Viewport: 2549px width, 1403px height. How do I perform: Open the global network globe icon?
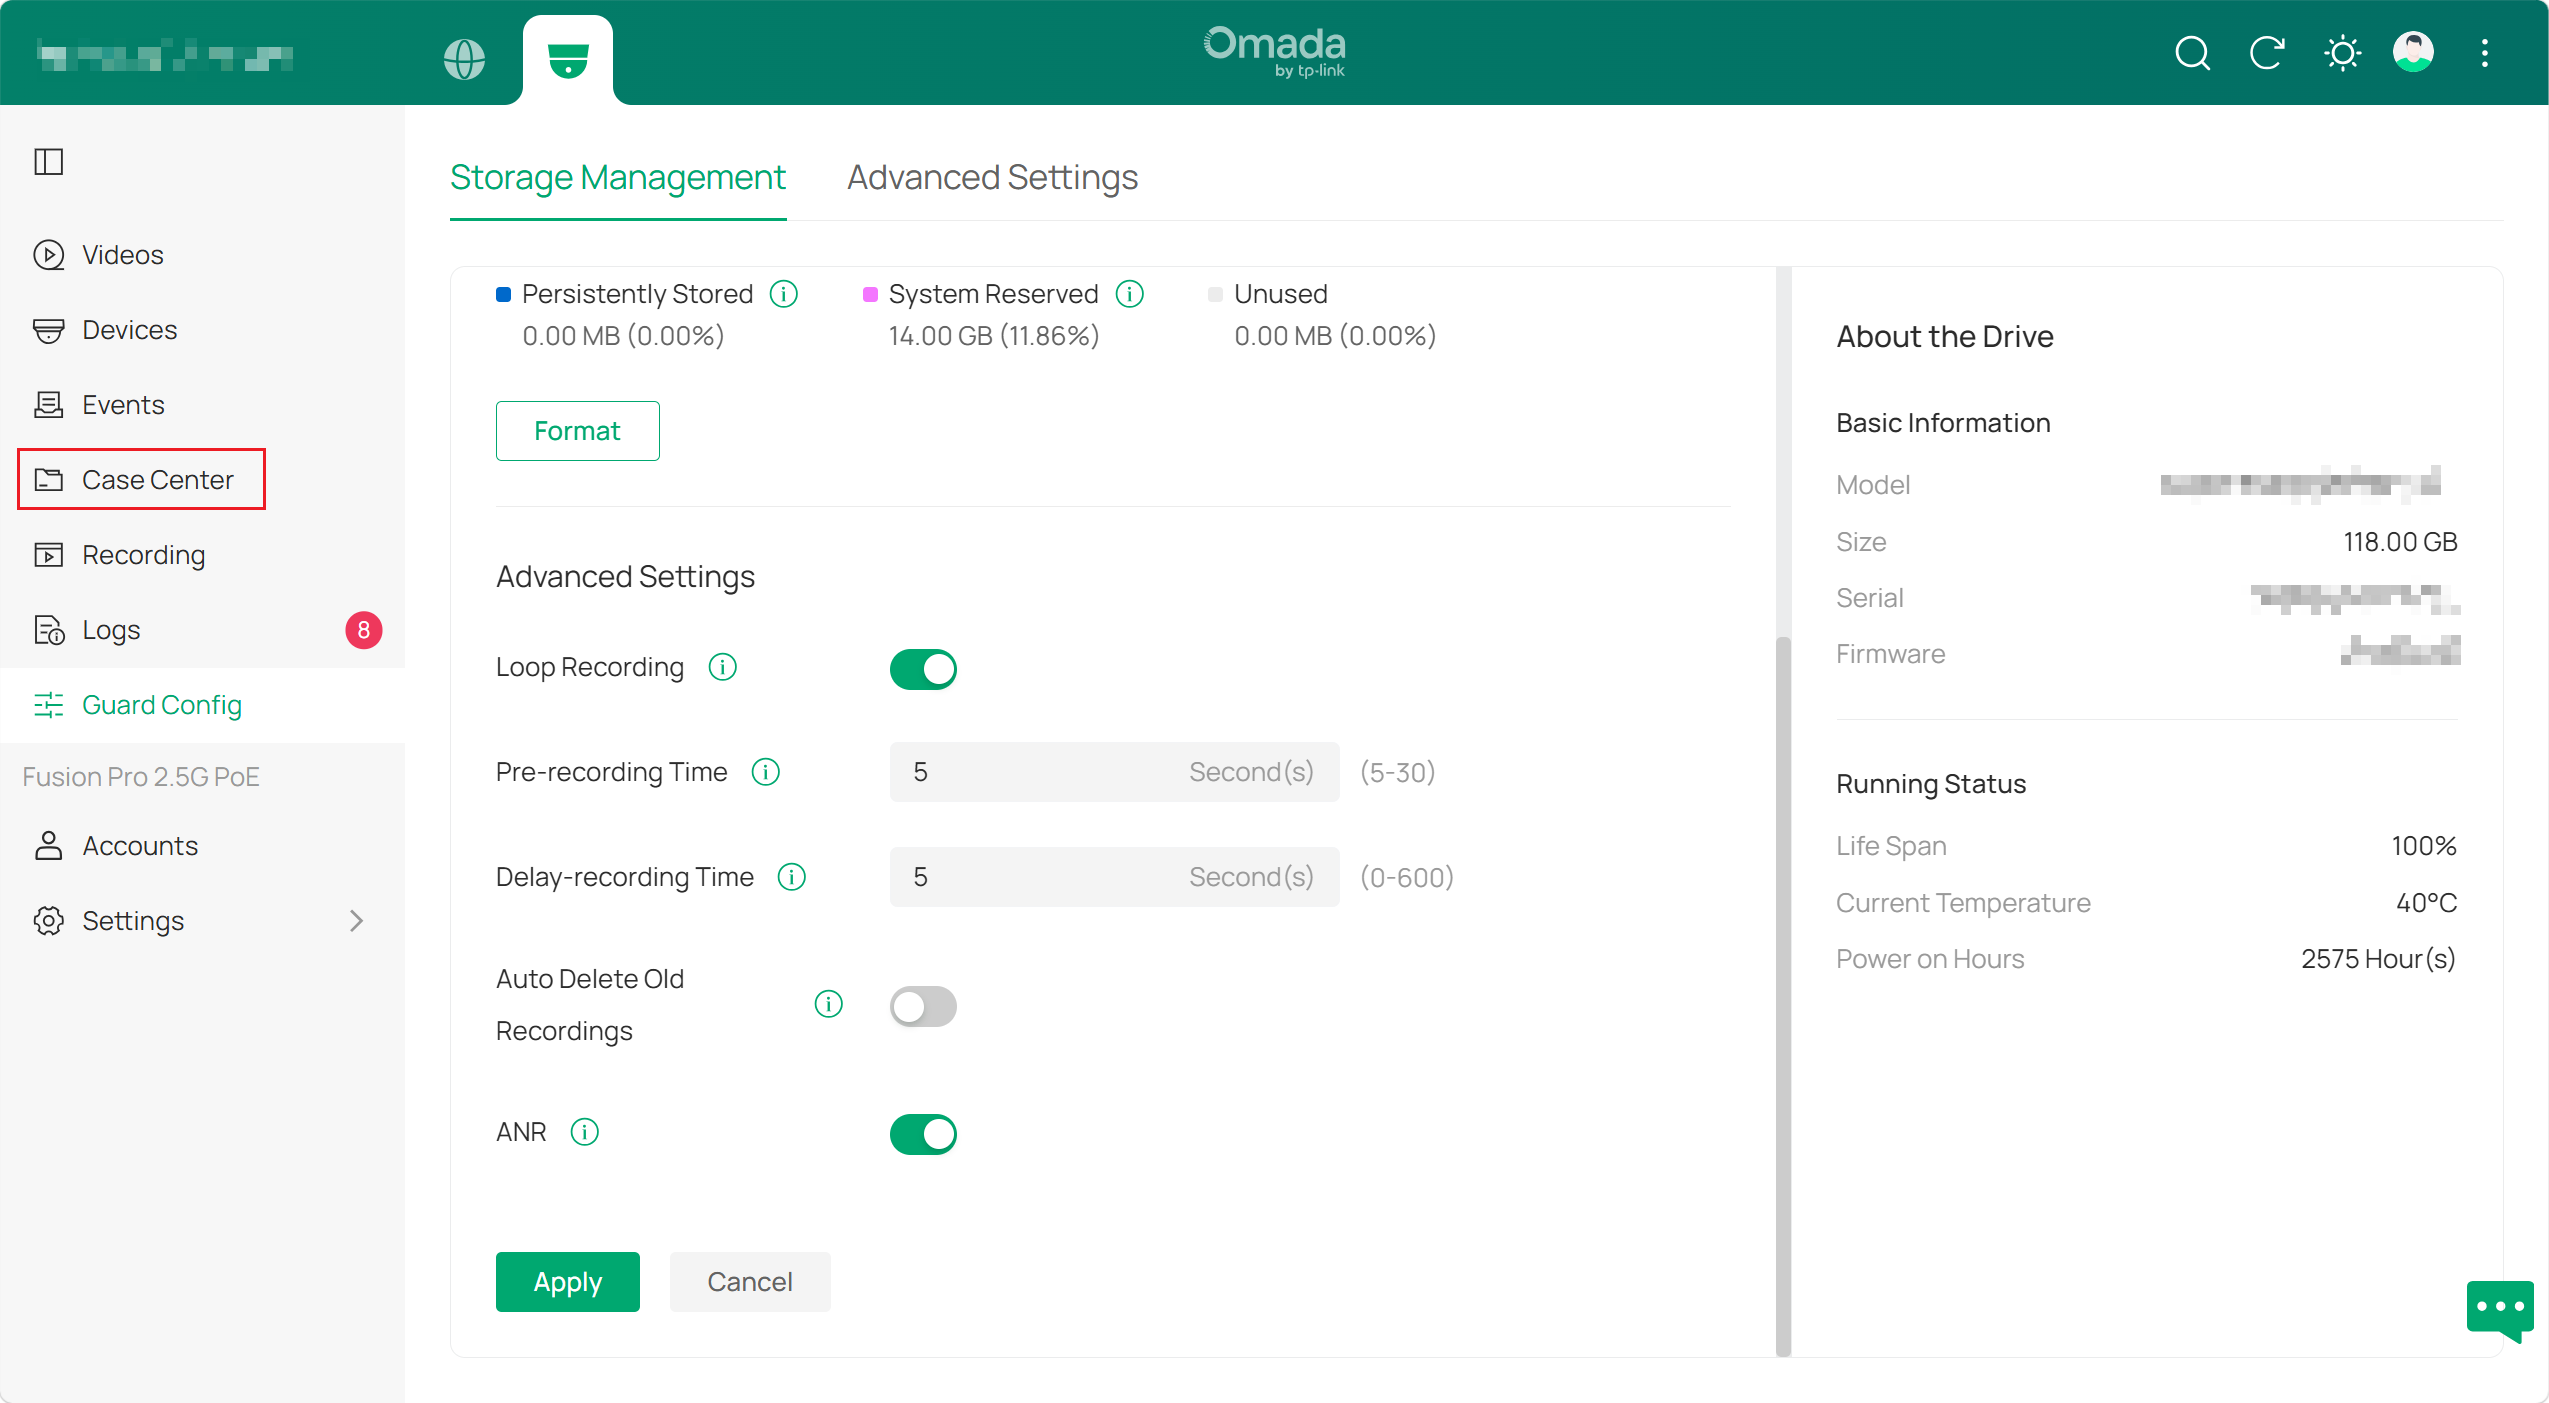464,59
